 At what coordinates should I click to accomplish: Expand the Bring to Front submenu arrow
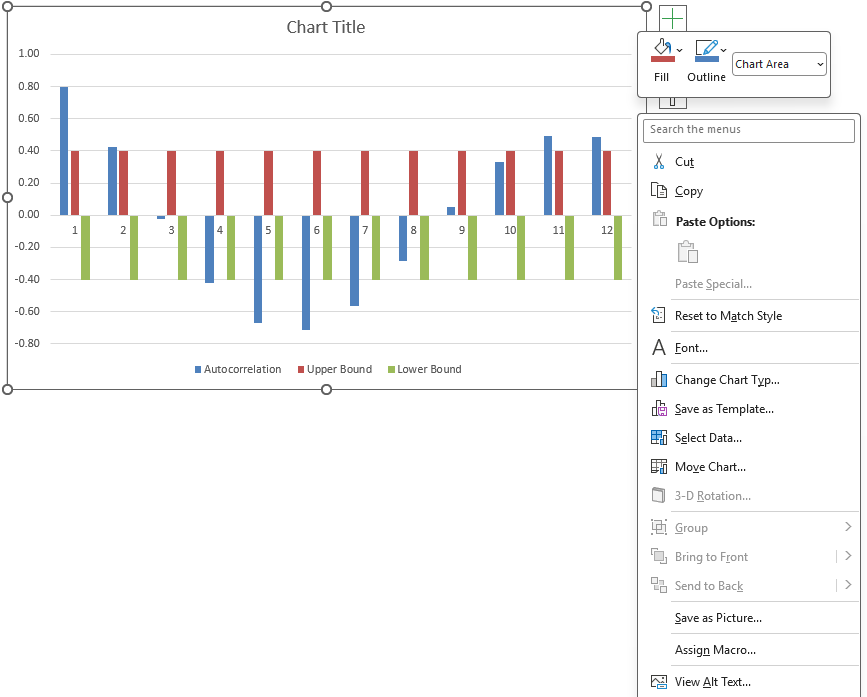coord(848,555)
